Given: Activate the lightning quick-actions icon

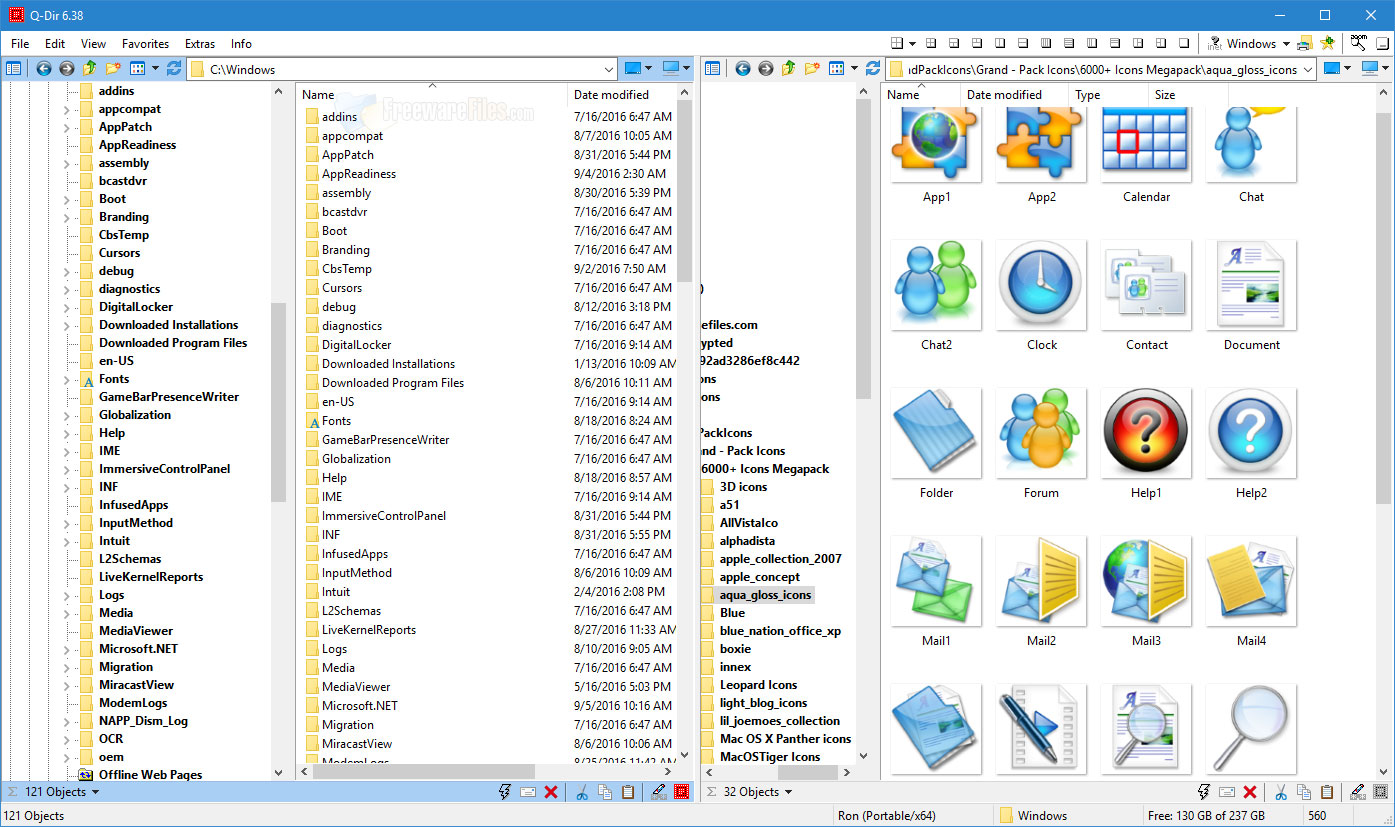Looking at the screenshot, I should [504, 791].
